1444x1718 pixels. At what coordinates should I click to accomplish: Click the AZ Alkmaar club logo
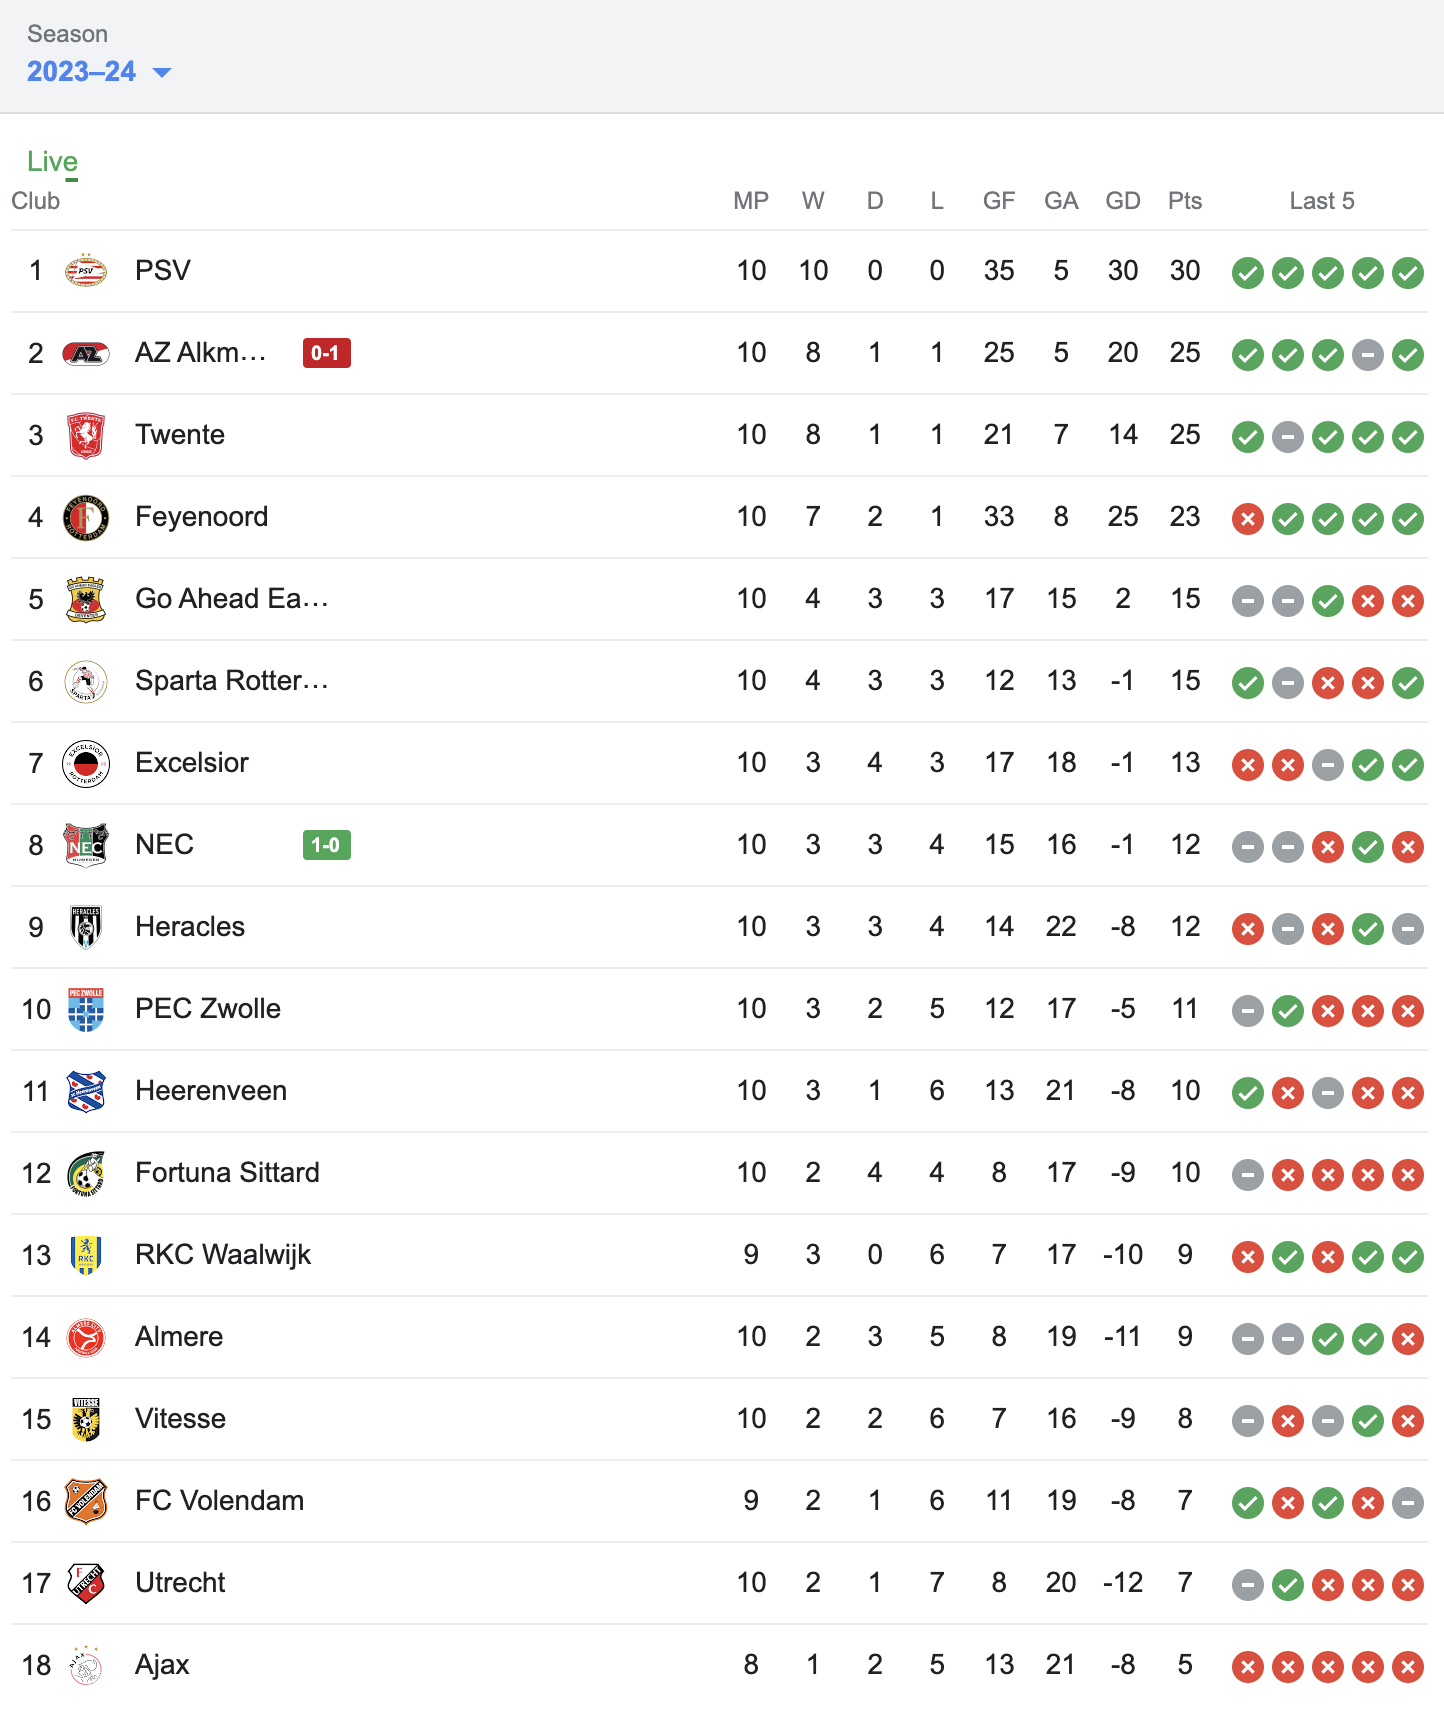point(86,353)
